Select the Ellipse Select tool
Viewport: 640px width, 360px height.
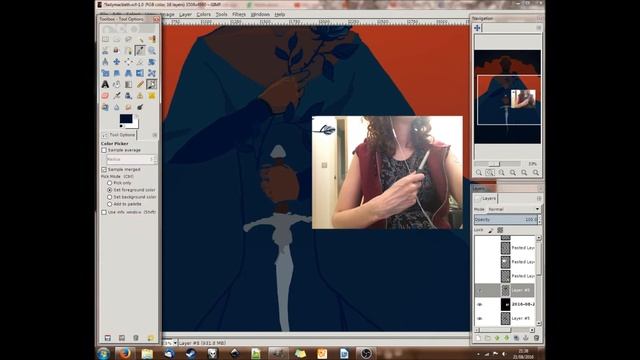[x=117, y=39]
